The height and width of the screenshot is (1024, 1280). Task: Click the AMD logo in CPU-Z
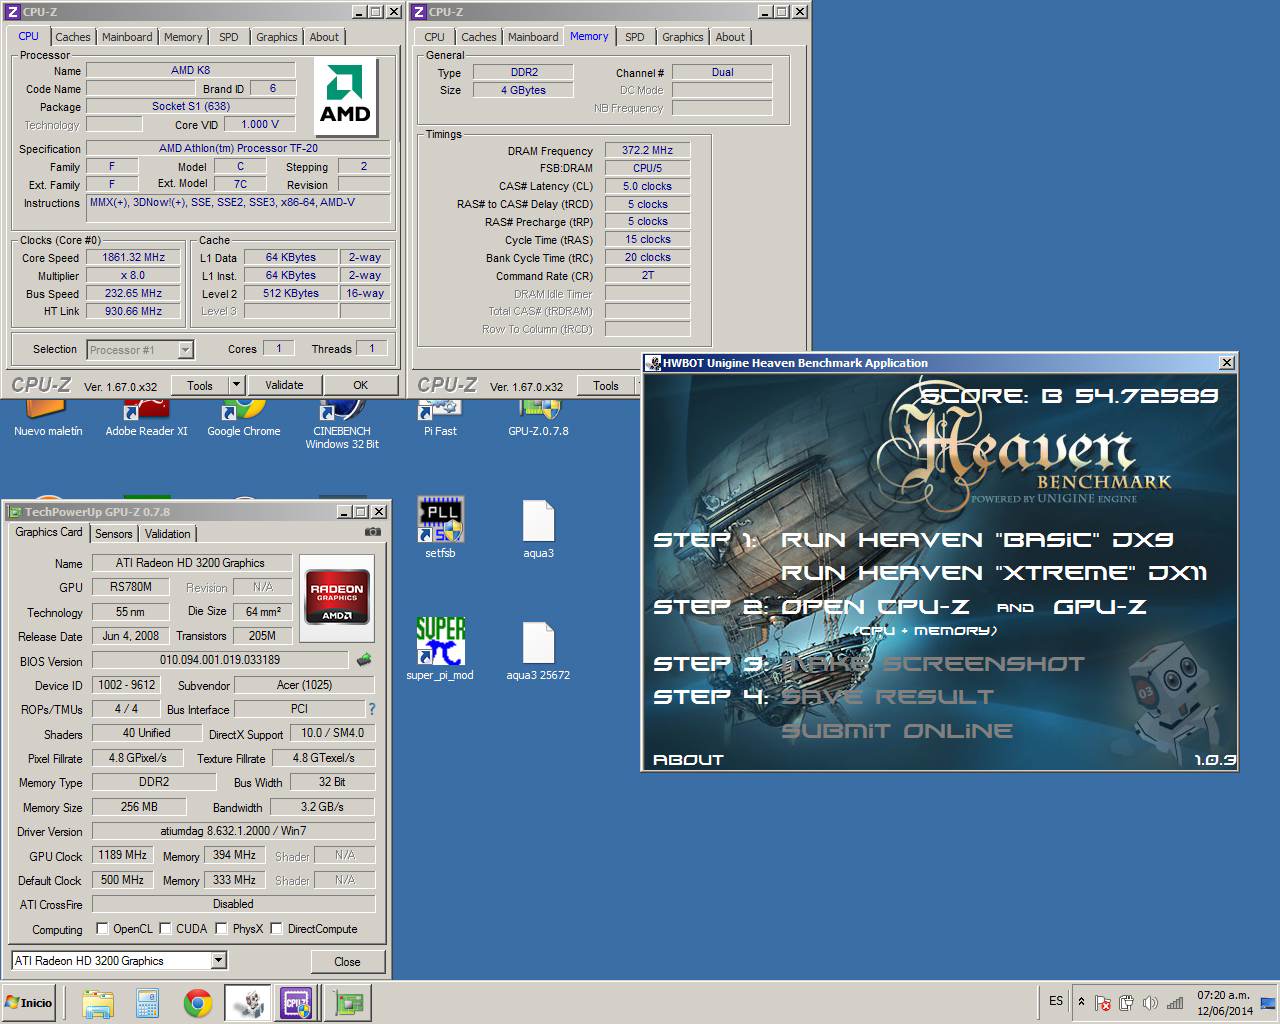pos(345,97)
